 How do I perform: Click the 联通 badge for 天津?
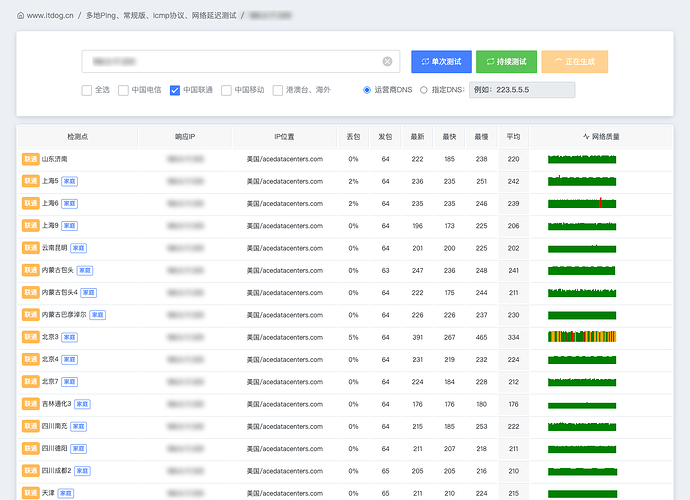coord(31,493)
